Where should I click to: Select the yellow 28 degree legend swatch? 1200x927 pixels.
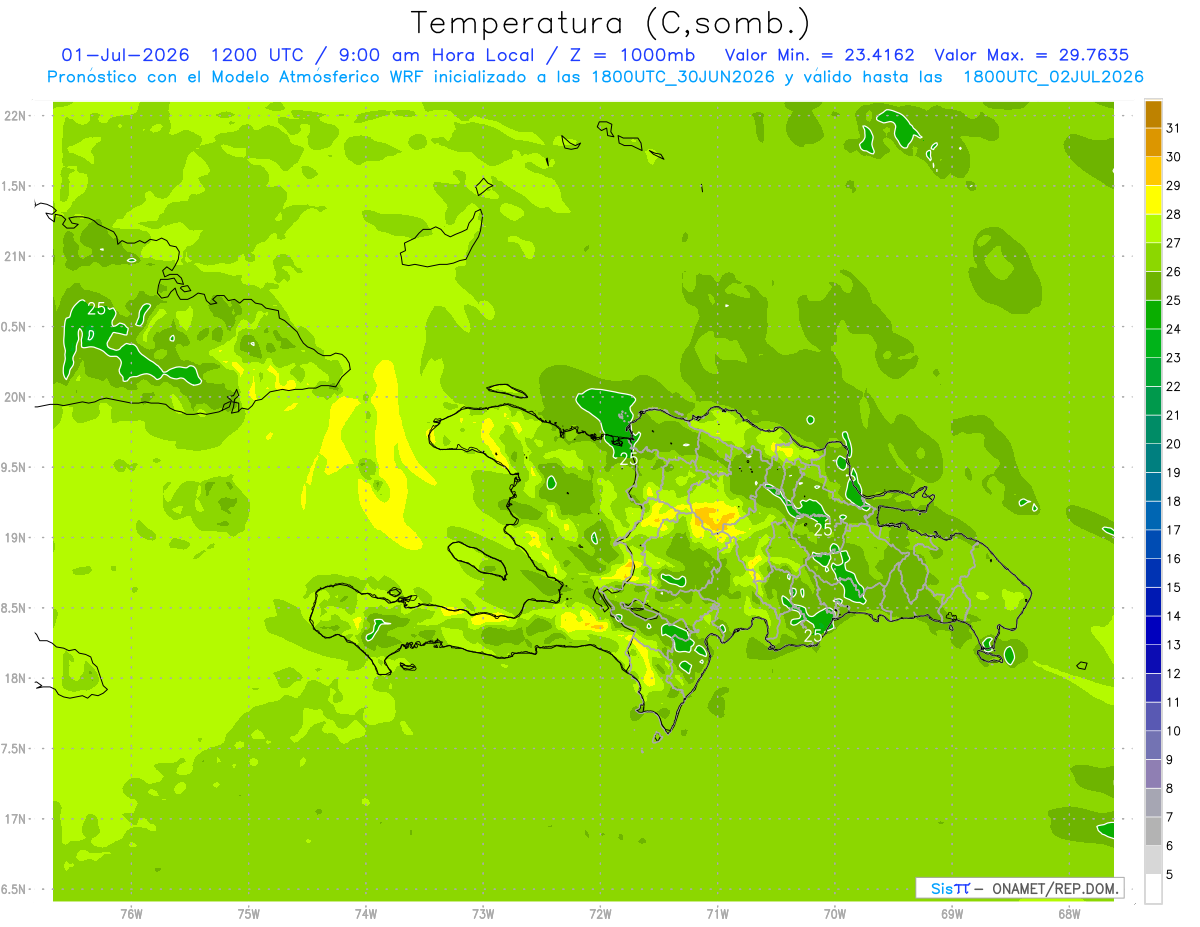click(x=1153, y=200)
